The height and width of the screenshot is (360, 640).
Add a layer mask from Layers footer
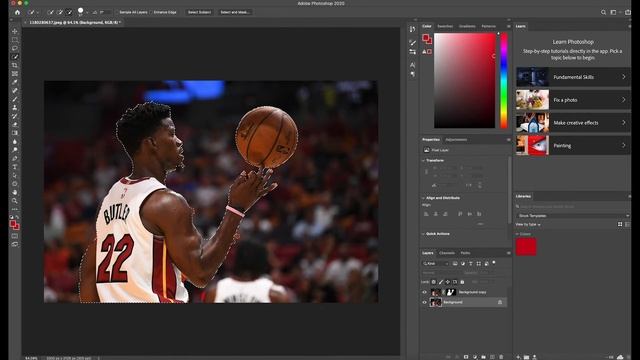pyautogui.click(x=466, y=357)
